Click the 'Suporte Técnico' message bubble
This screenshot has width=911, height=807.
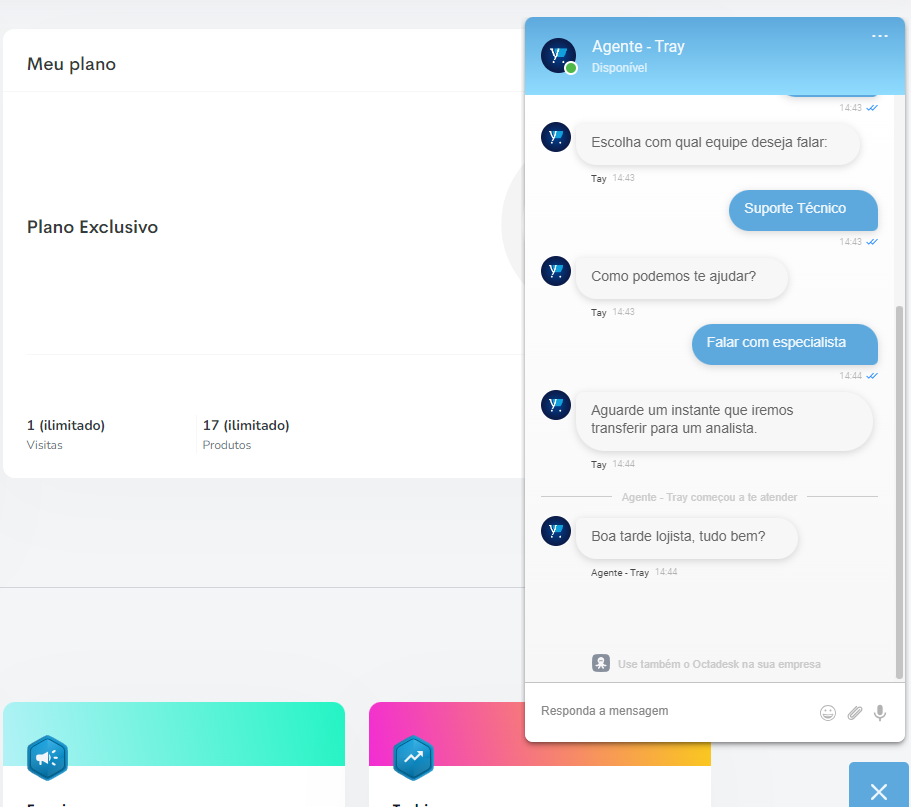(x=803, y=210)
